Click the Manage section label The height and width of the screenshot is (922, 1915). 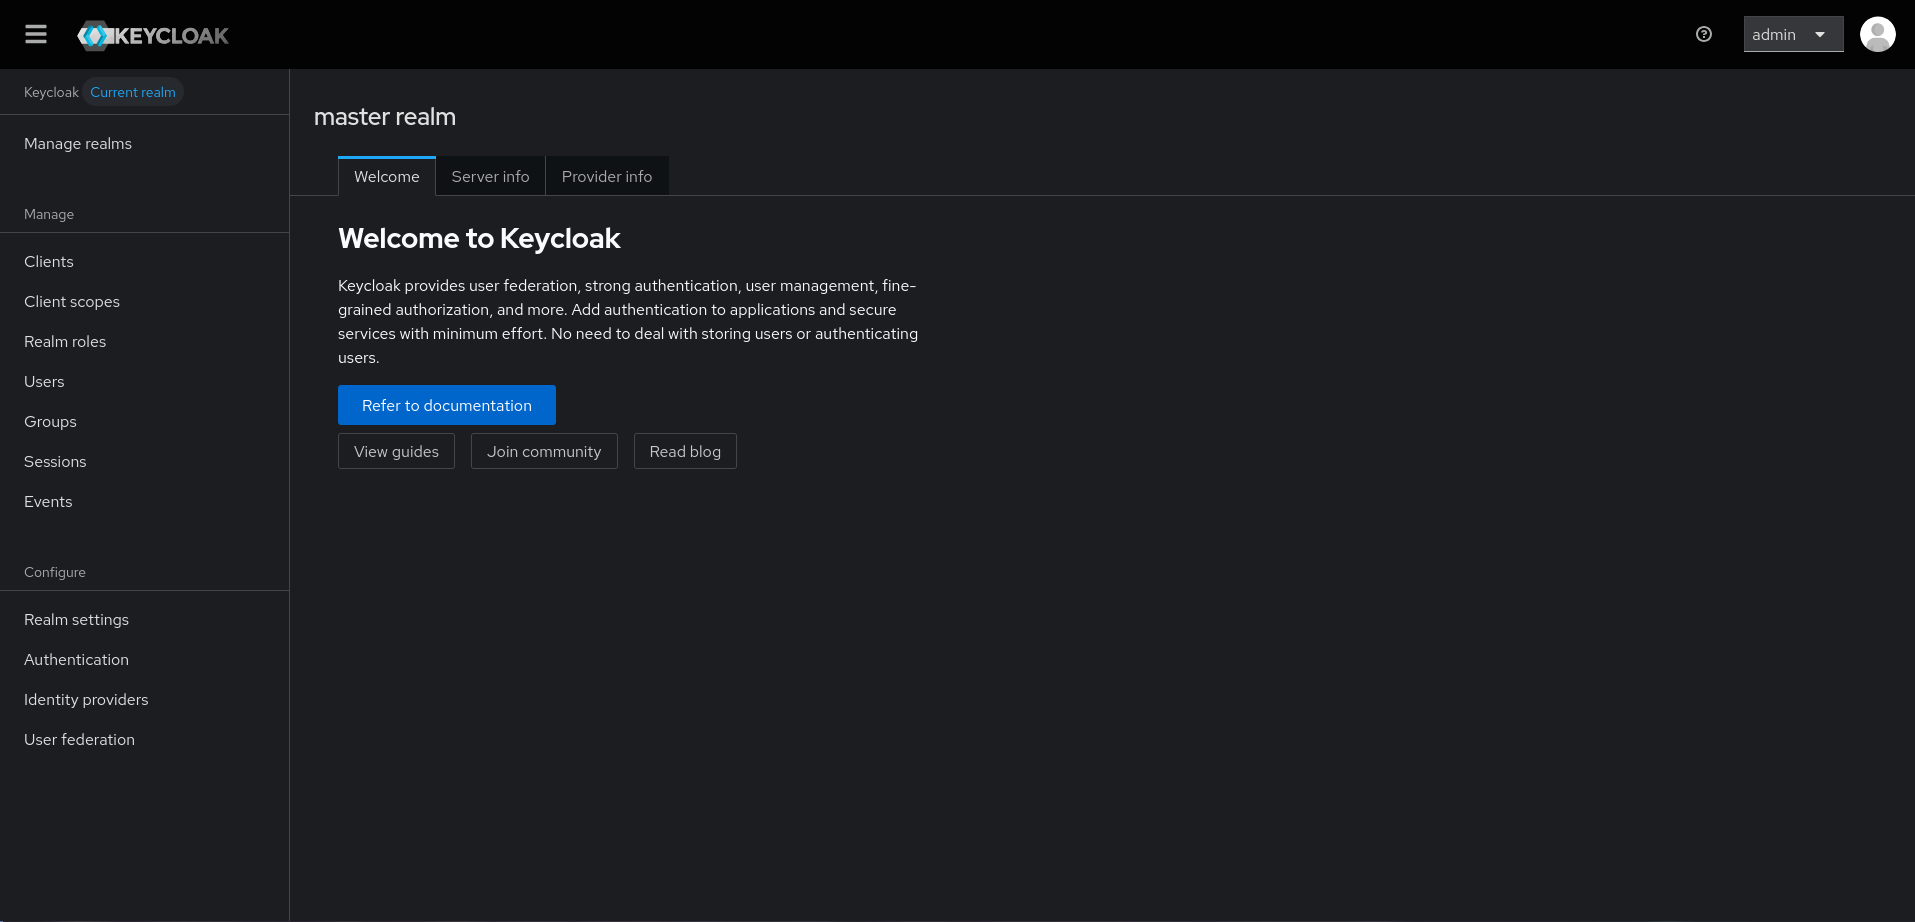[x=49, y=214]
